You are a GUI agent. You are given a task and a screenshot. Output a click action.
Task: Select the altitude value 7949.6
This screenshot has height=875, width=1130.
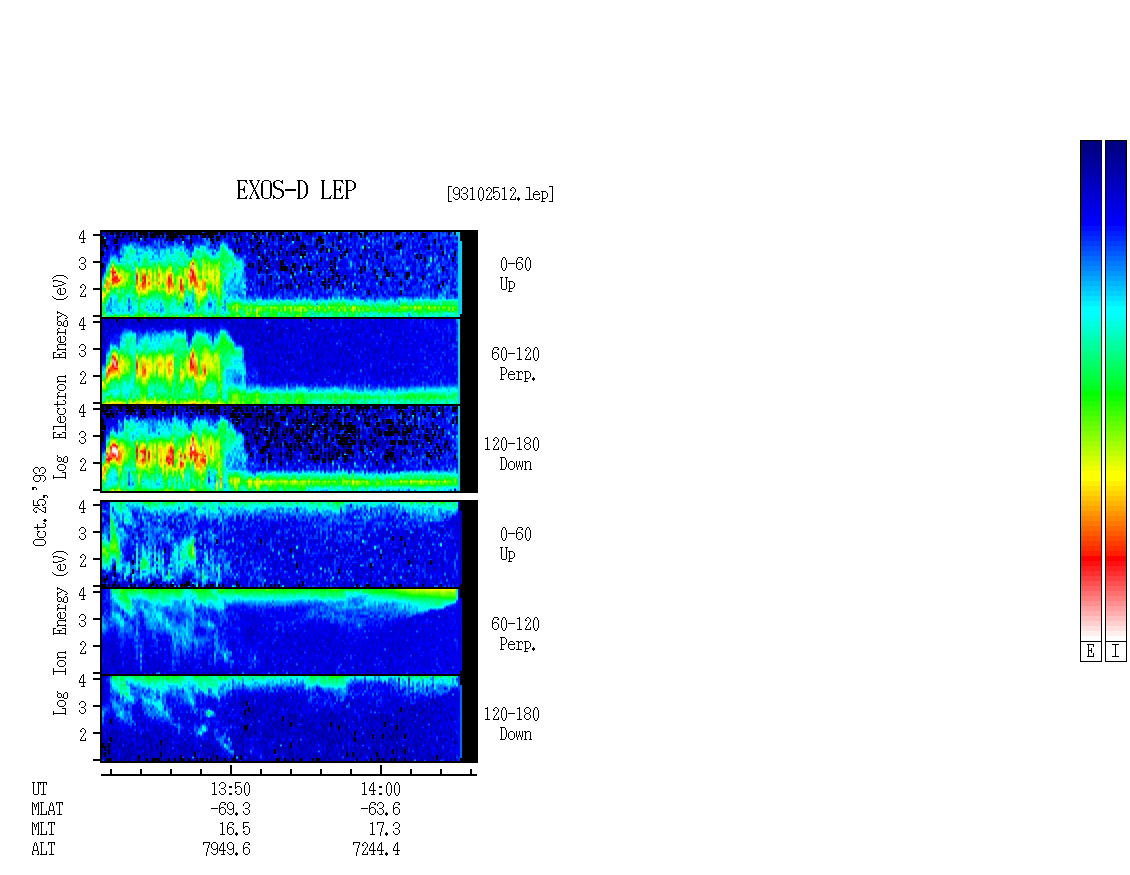point(226,849)
